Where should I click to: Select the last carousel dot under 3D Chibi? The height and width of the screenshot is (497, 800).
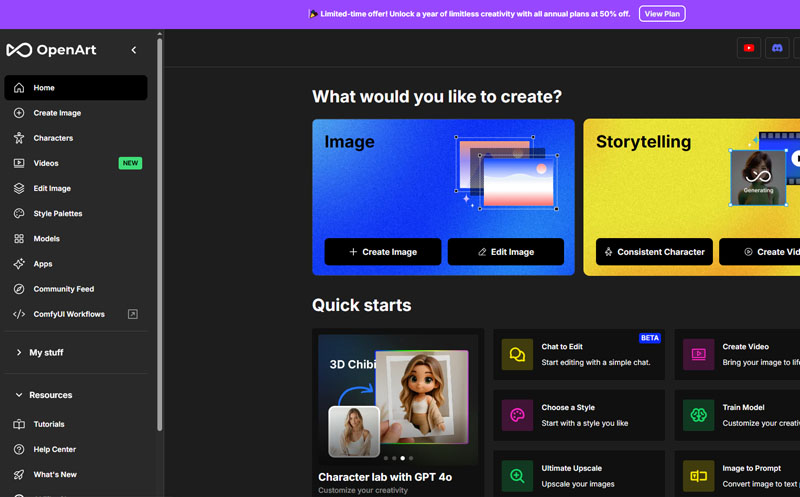click(411, 458)
